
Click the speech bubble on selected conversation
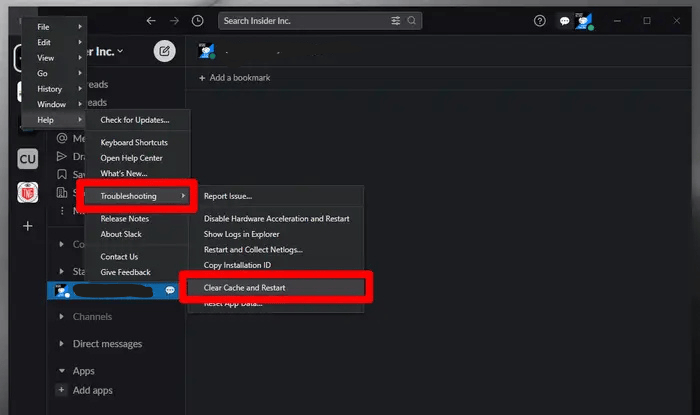point(170,290)
